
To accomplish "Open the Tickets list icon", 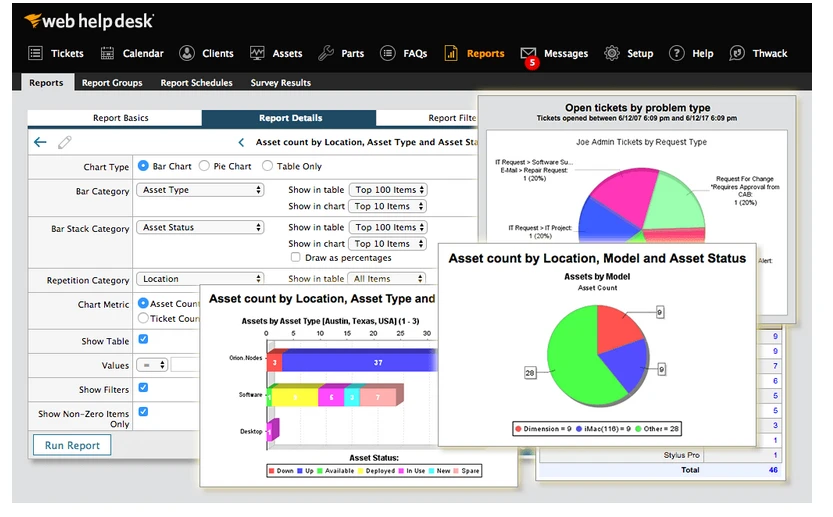I will [36, 53].
